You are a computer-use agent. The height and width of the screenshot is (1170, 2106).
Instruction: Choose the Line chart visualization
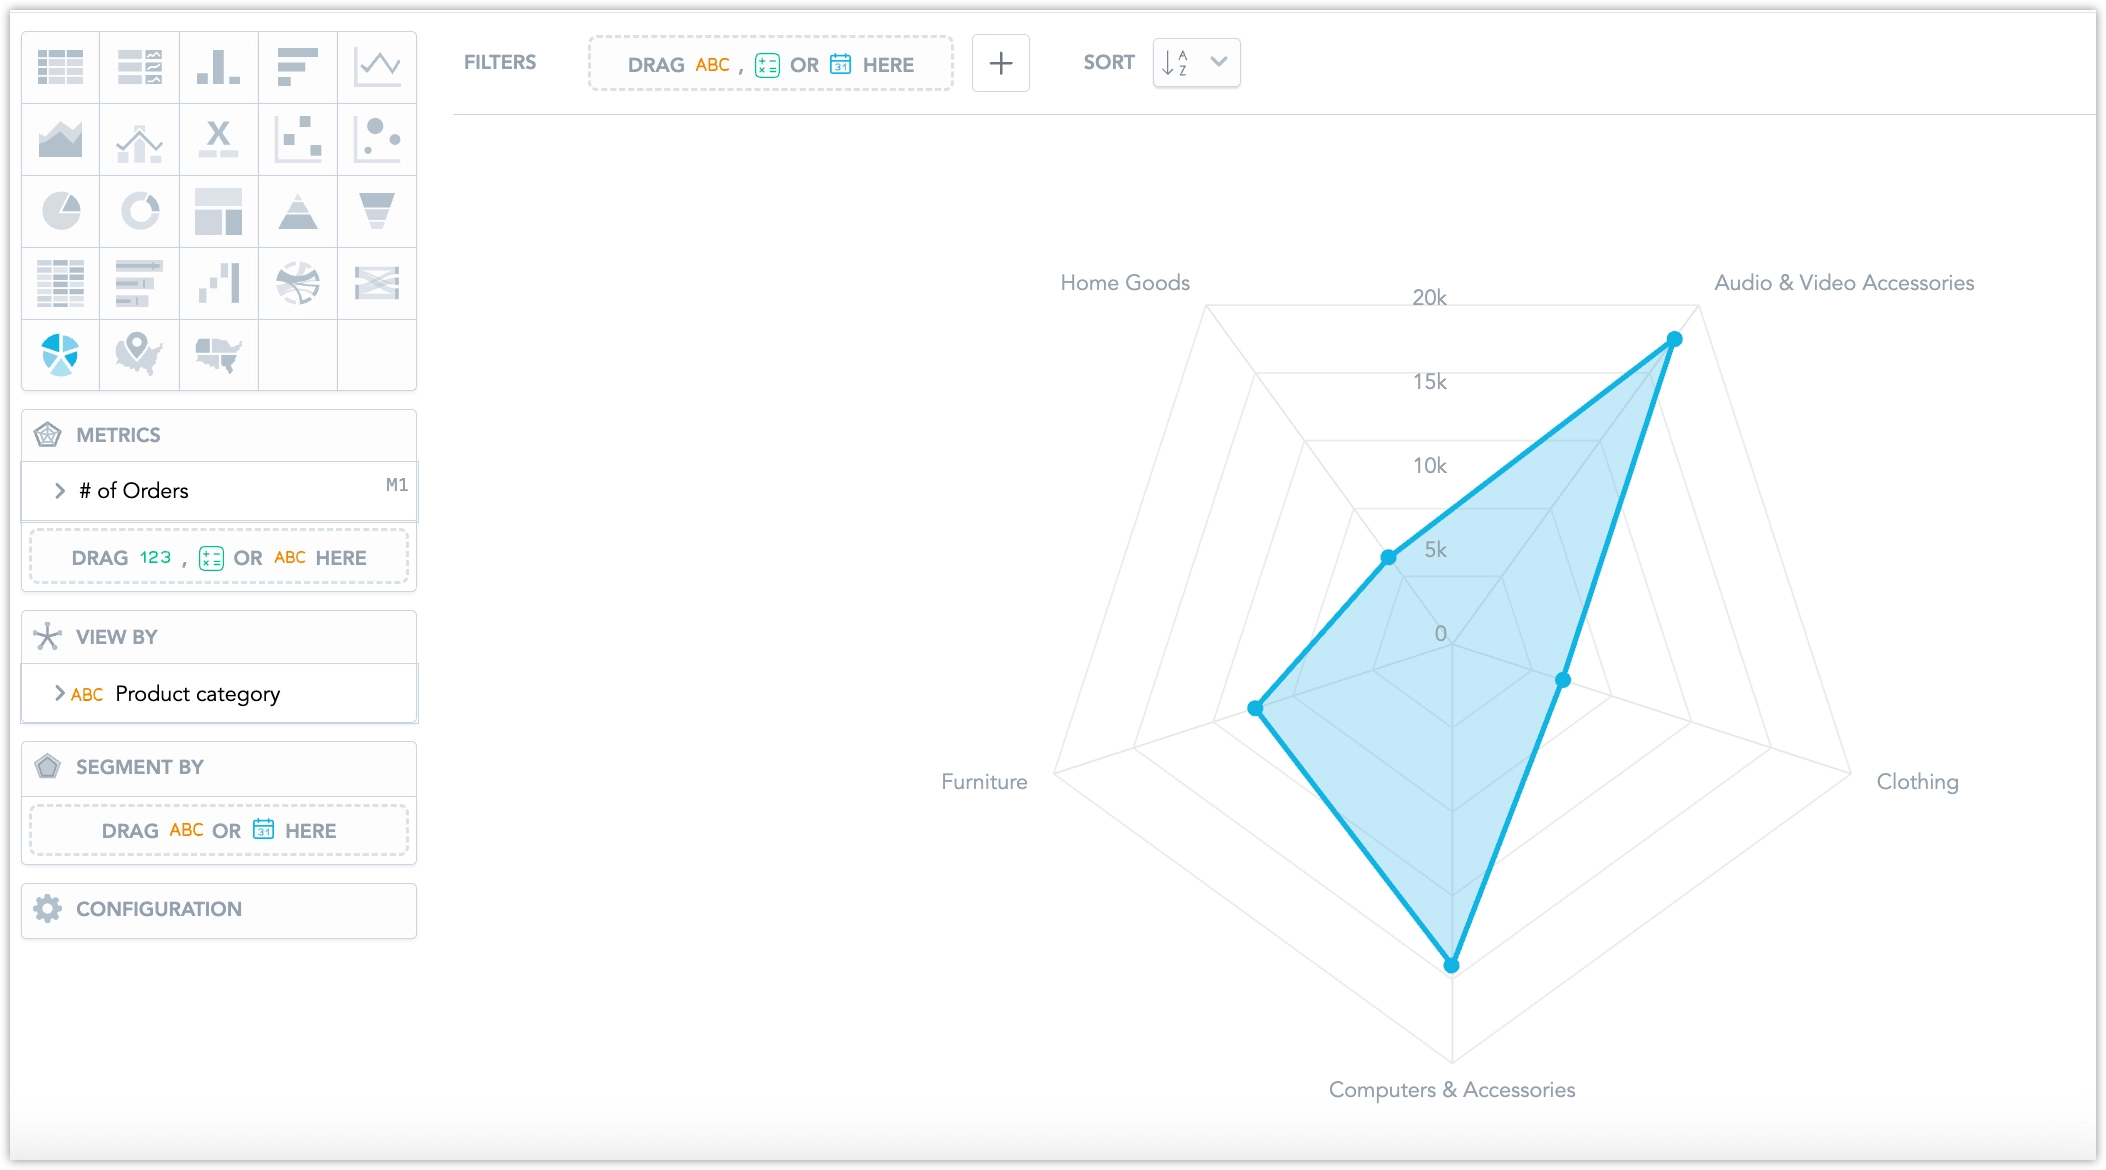pos(377,67)
